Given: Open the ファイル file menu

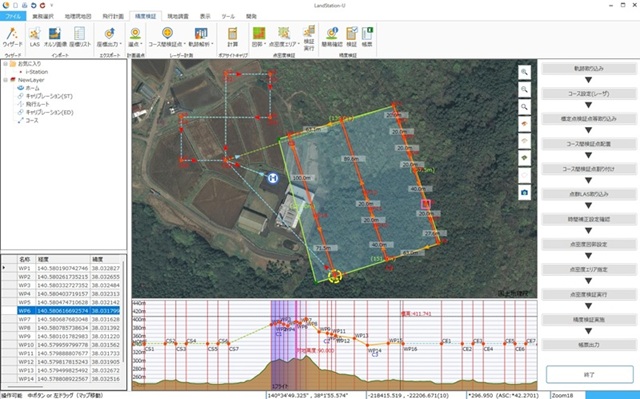Looking at the screenshot, I should 13,16.
